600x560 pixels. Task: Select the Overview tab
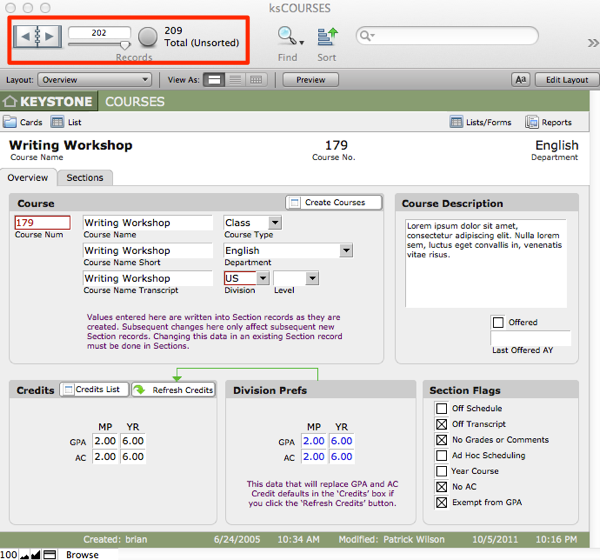click(x=27, y=178)
